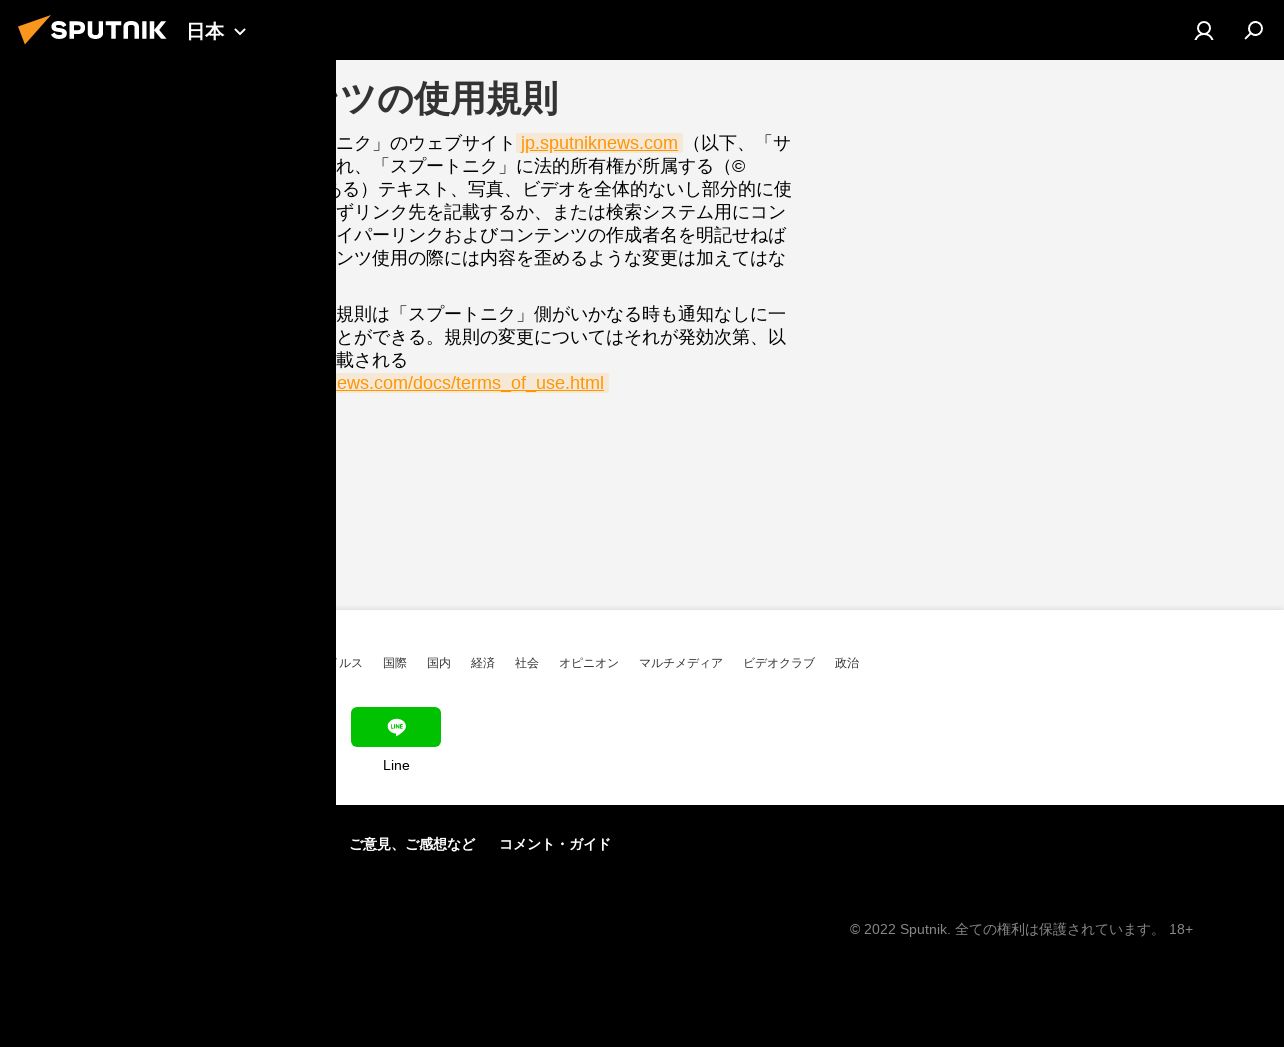The width and height of the screenshot is (1284, 1047).
Task: Open the jp.sputniknews.com link
Action: [599, 143]
